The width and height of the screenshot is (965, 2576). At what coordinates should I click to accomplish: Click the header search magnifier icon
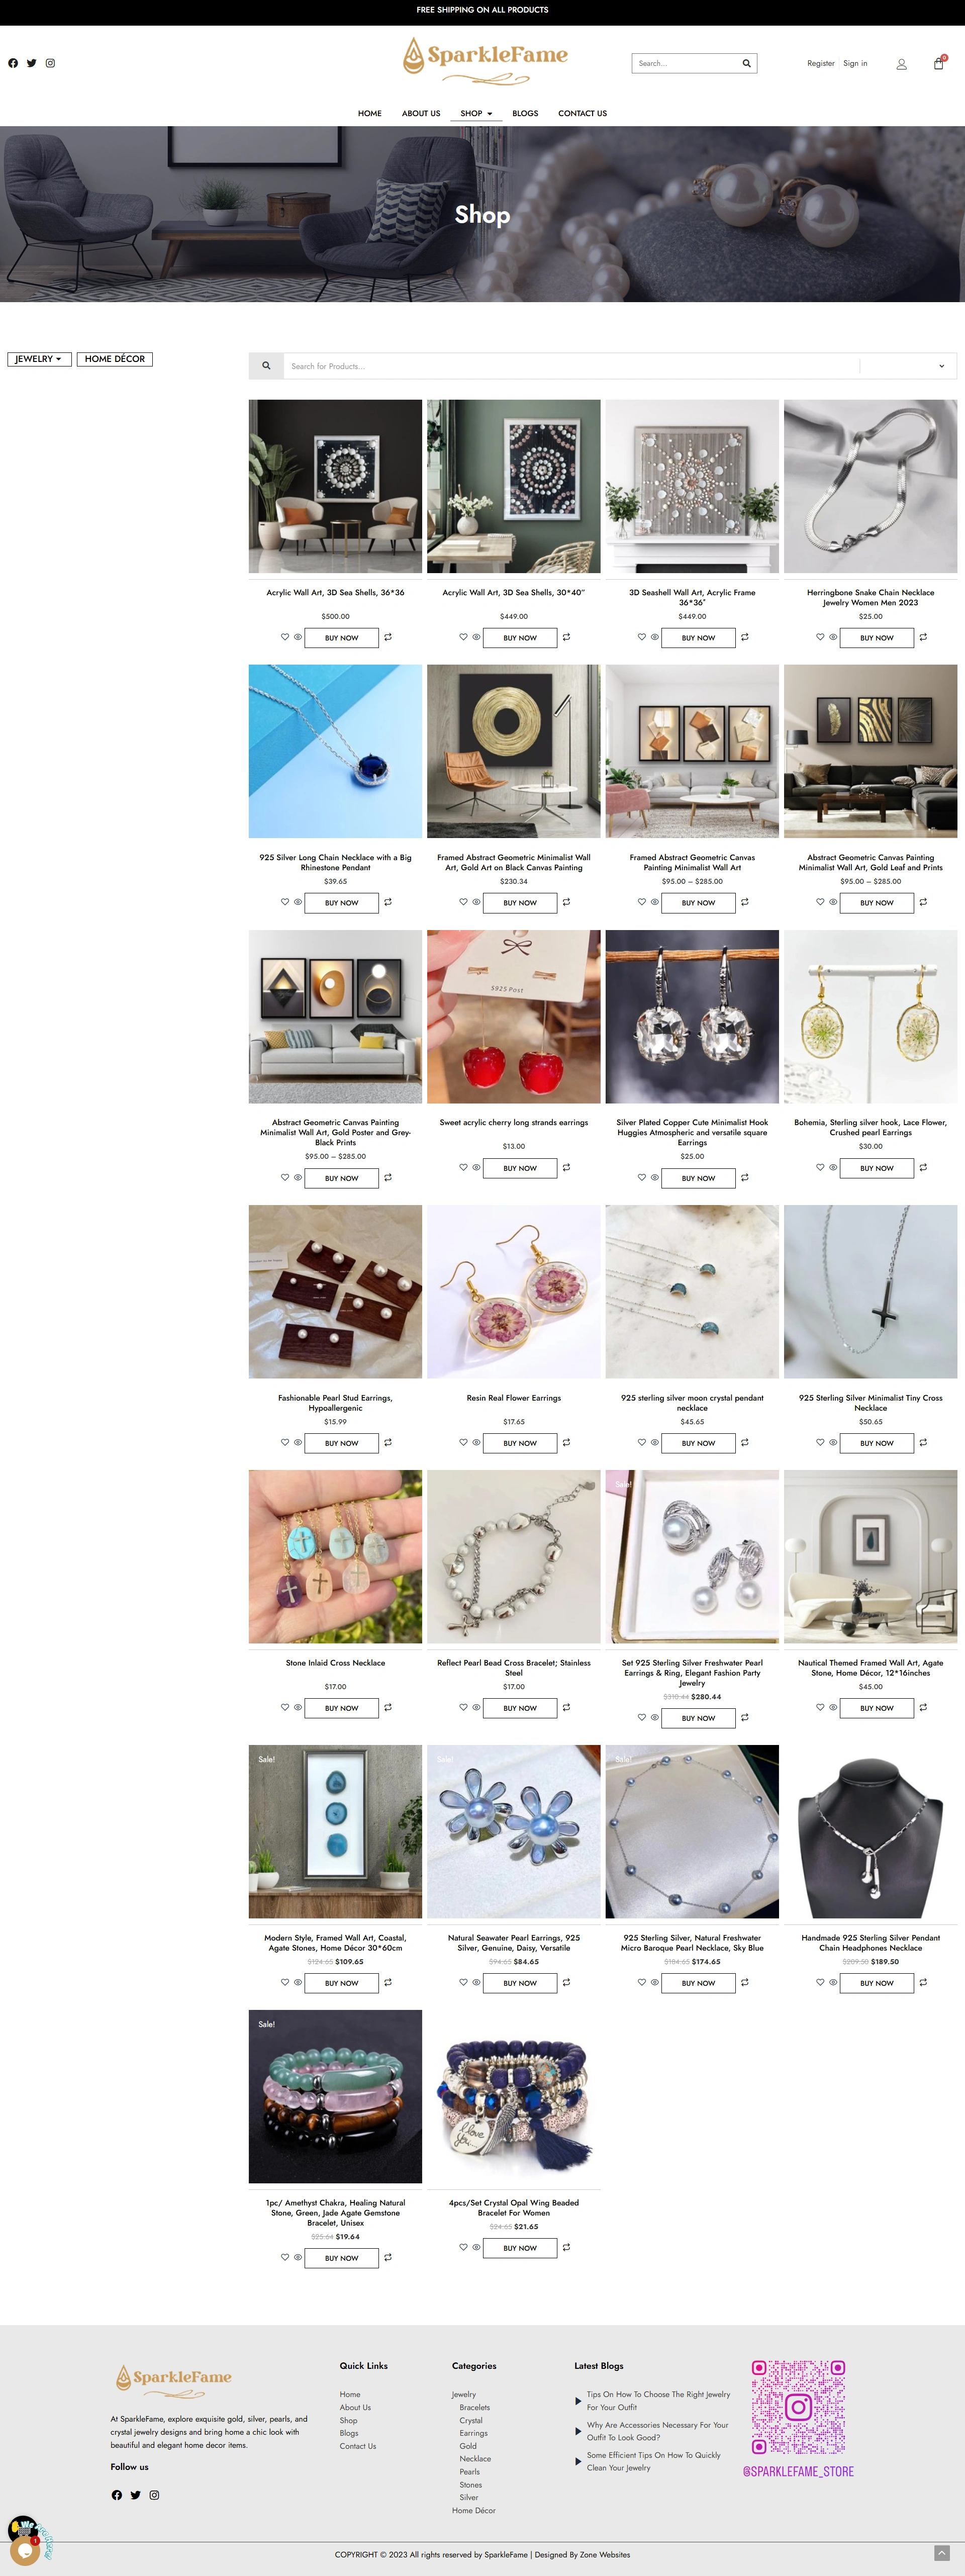click(x=746, y=63)
